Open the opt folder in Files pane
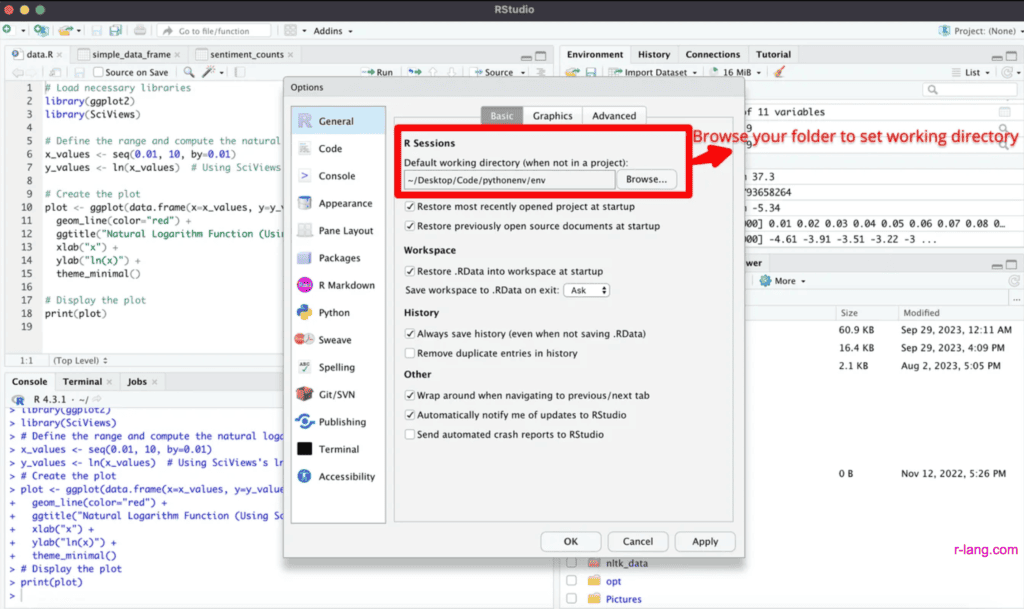 (x=613, y=581)
